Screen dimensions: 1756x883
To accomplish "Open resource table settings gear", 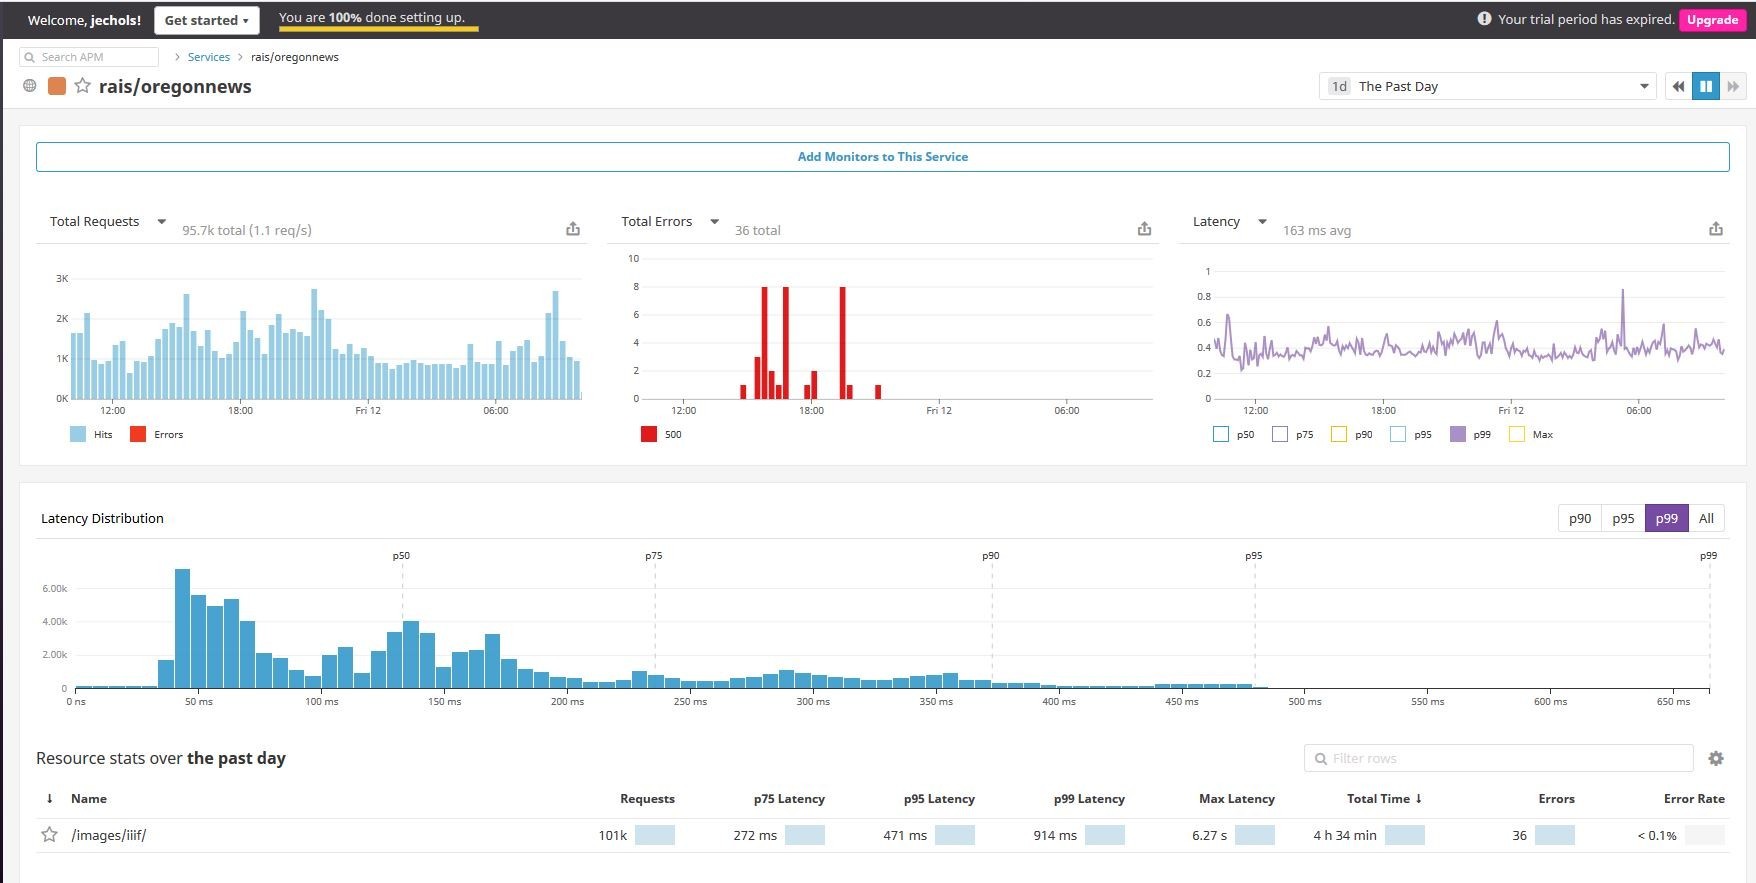I will [x=1716, y=758].
